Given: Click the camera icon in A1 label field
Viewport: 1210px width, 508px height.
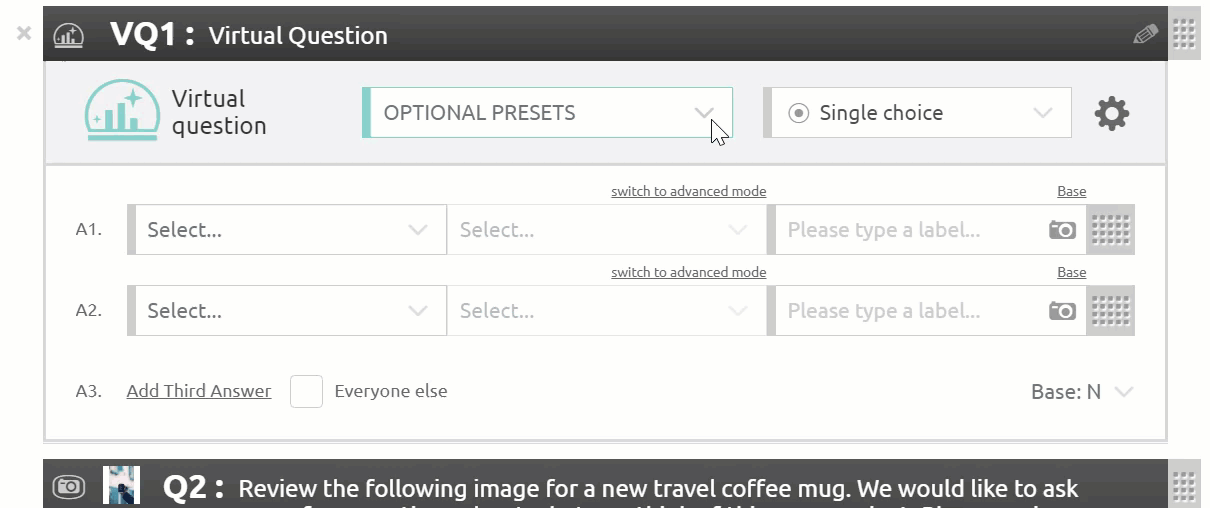Looking at the screenshot, I should (x=1061, y=230).
